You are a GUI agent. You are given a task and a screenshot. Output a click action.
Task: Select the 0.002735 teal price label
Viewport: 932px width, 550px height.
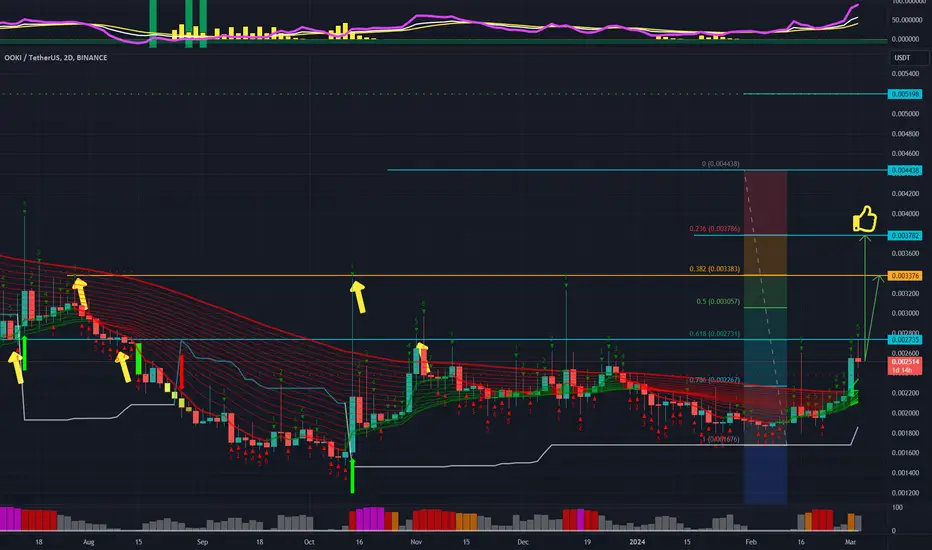pyautogui.click(x=905, y=340)
